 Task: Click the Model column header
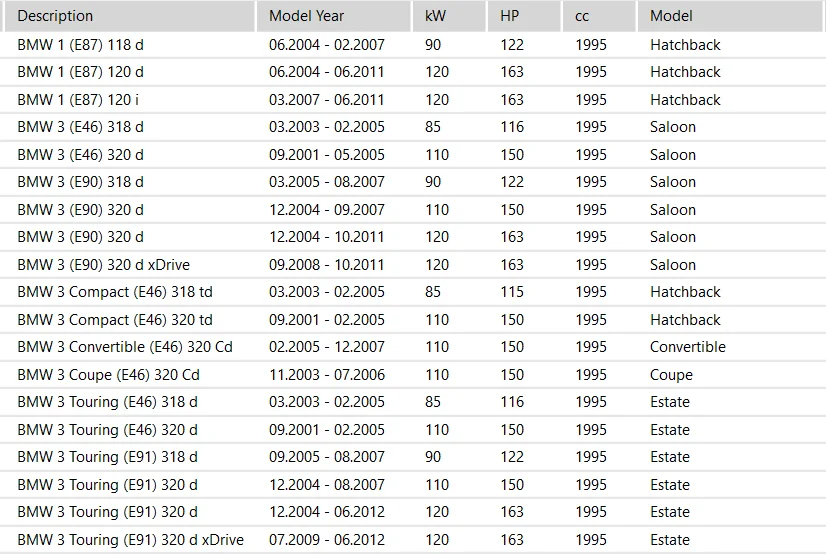click(671, 16)
